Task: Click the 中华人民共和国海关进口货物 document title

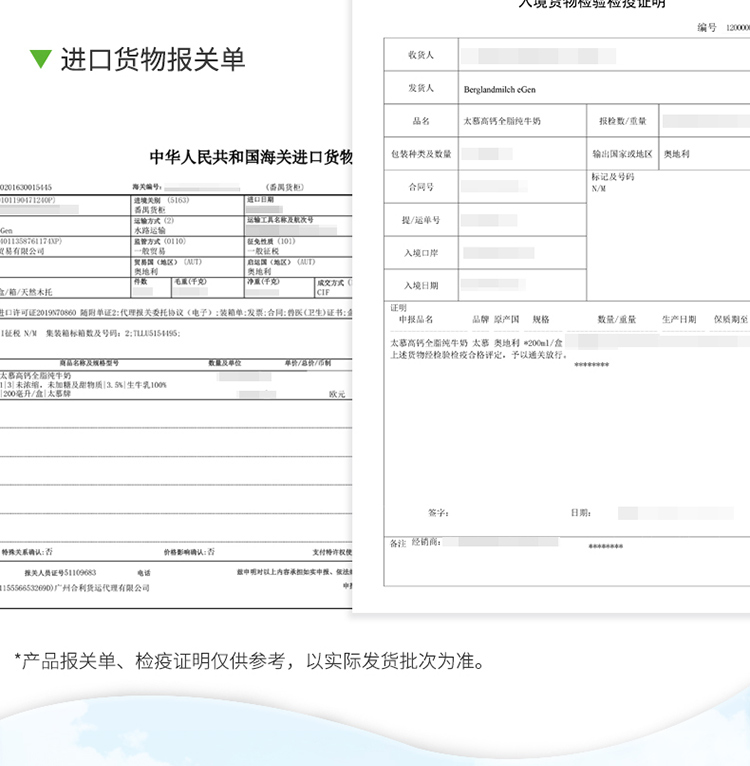Action: pyautogui.click(x=251, y=157)
